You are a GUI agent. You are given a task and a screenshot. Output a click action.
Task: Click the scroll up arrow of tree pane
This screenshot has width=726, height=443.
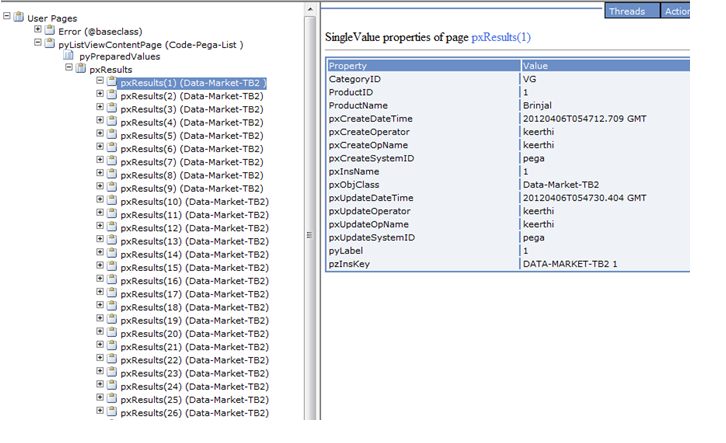310,9
